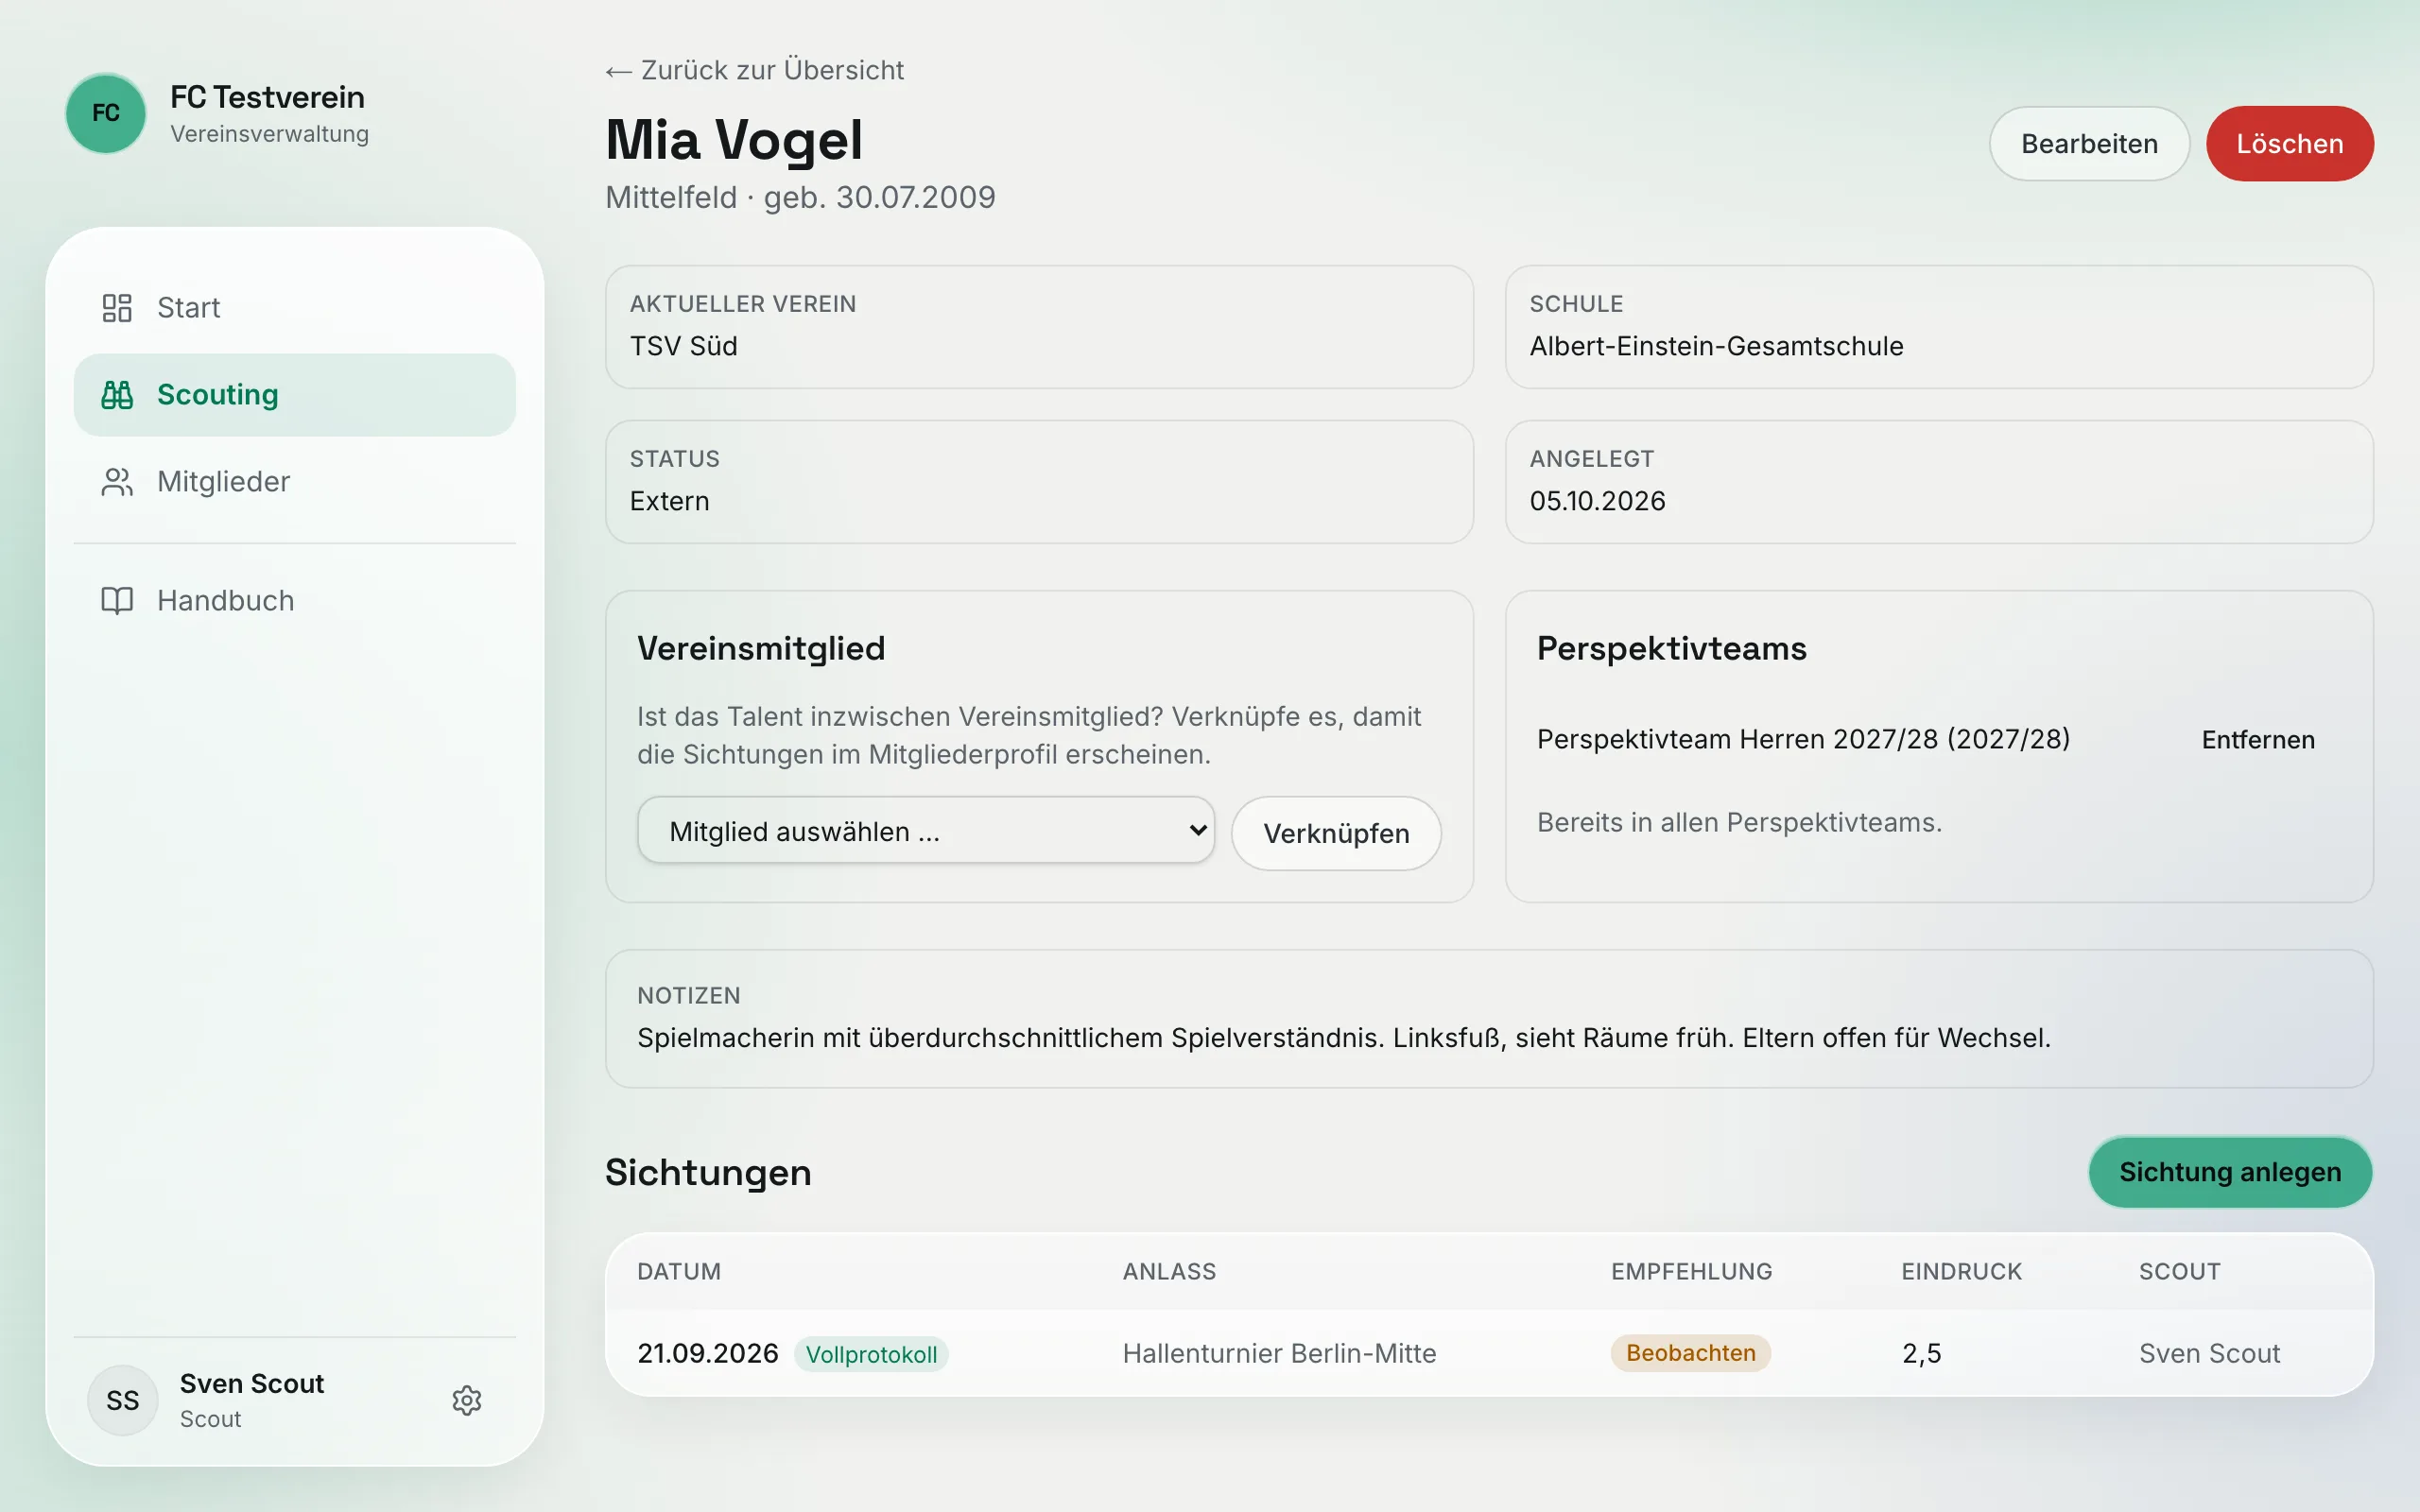Click the Scouting binoculars icon
2420x1512 pixels.
[117, 395]
